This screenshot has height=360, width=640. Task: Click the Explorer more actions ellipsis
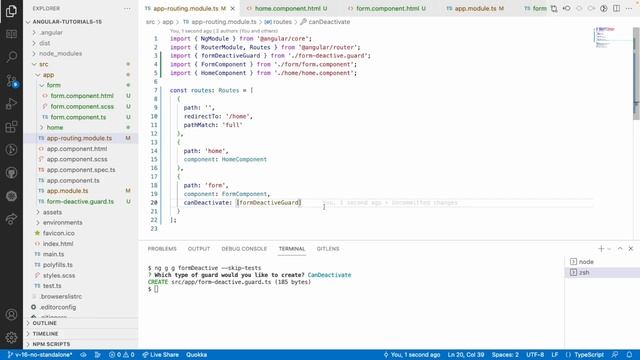click(x=127, y=9)
